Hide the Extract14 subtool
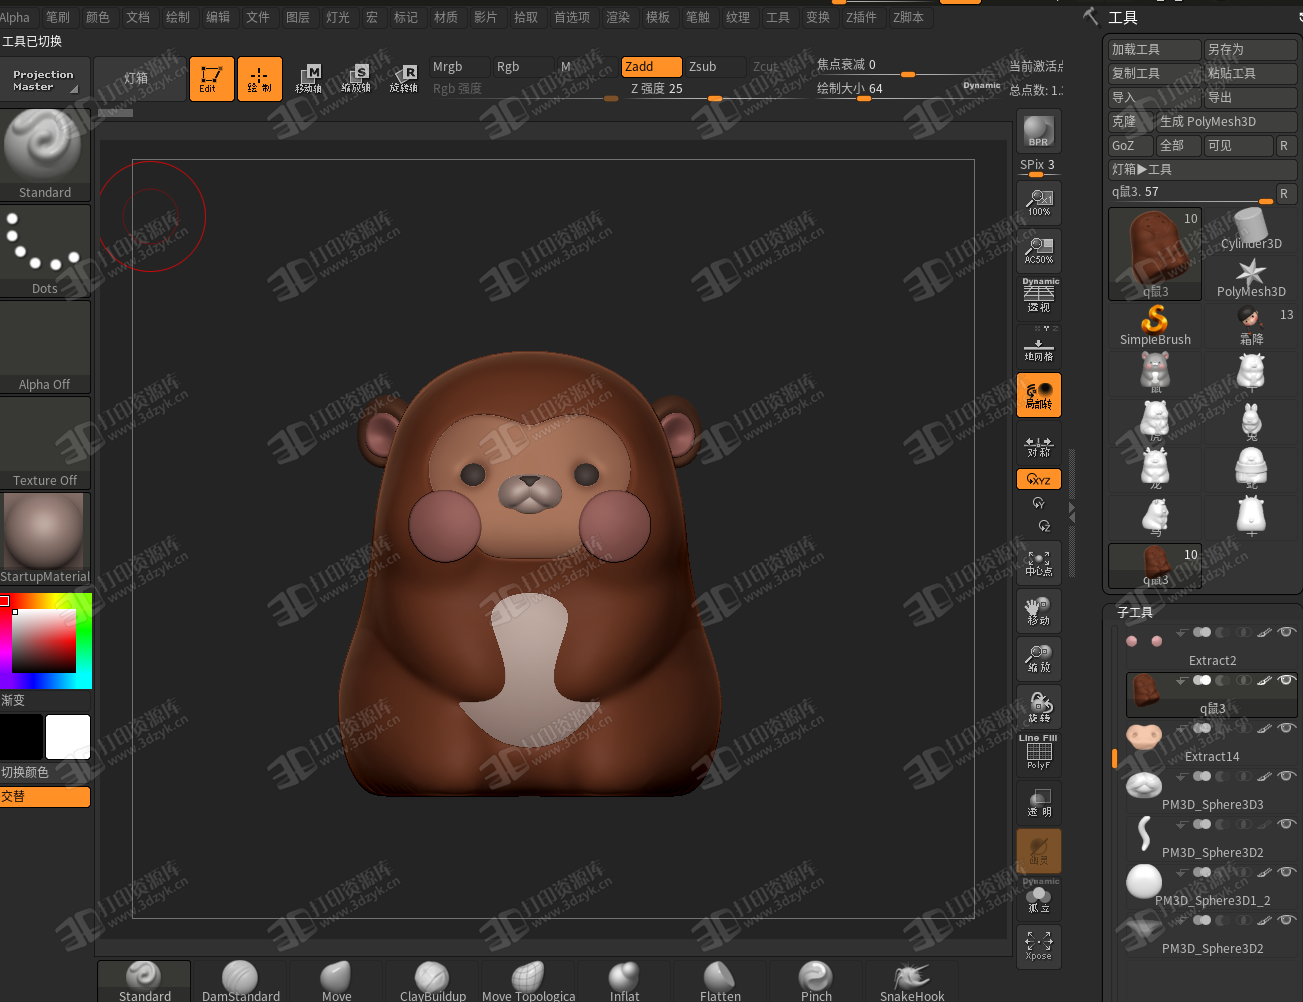This screenshot has height=1002, width=1303. pyautogui.click(x=1287, y=728)
